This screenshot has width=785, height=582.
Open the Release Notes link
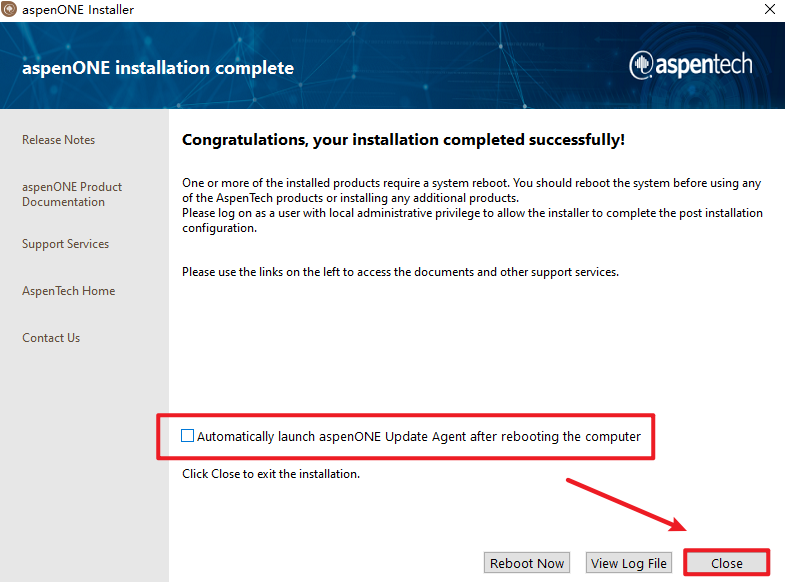tap(58, 140)
